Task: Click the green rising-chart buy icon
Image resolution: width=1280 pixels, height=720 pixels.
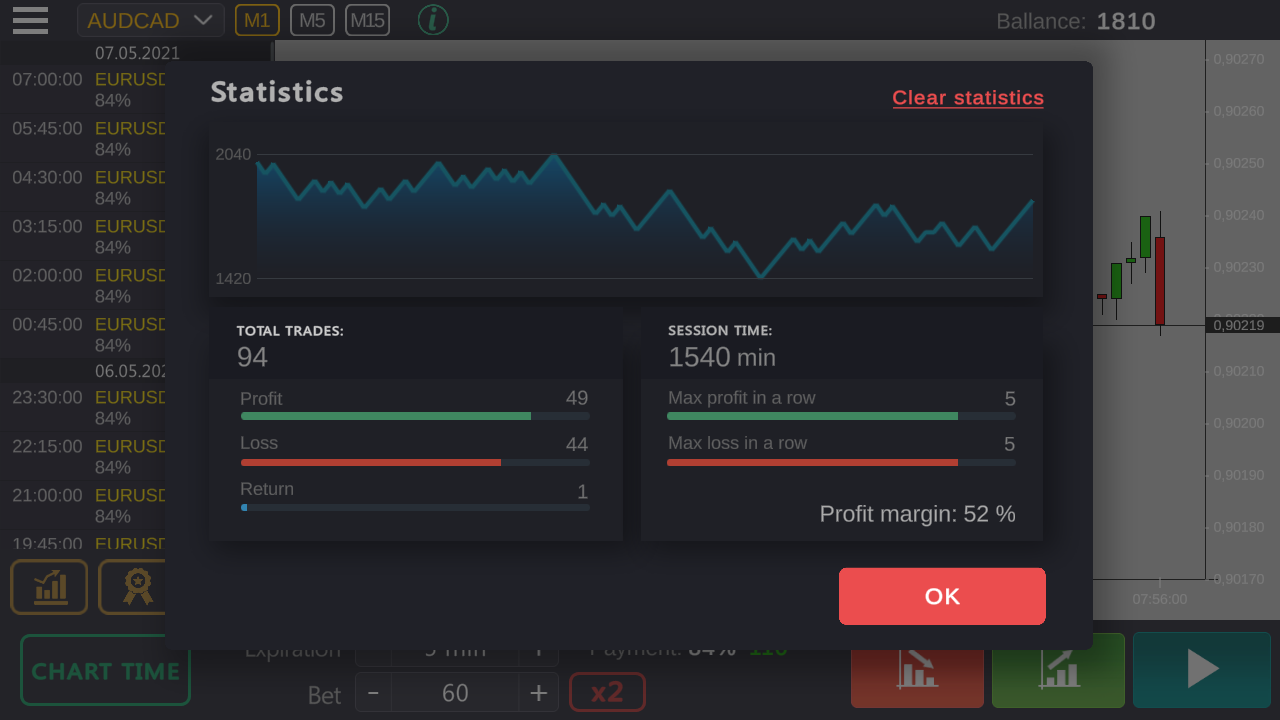Action: pyautogui.click(x=1058, y=669)
